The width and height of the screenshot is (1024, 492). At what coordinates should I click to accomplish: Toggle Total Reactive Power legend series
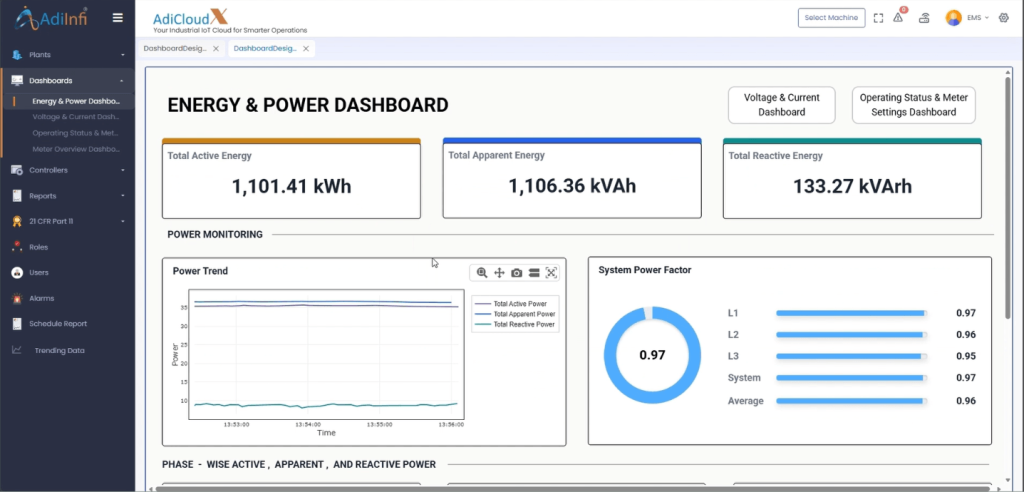[515, 324]
